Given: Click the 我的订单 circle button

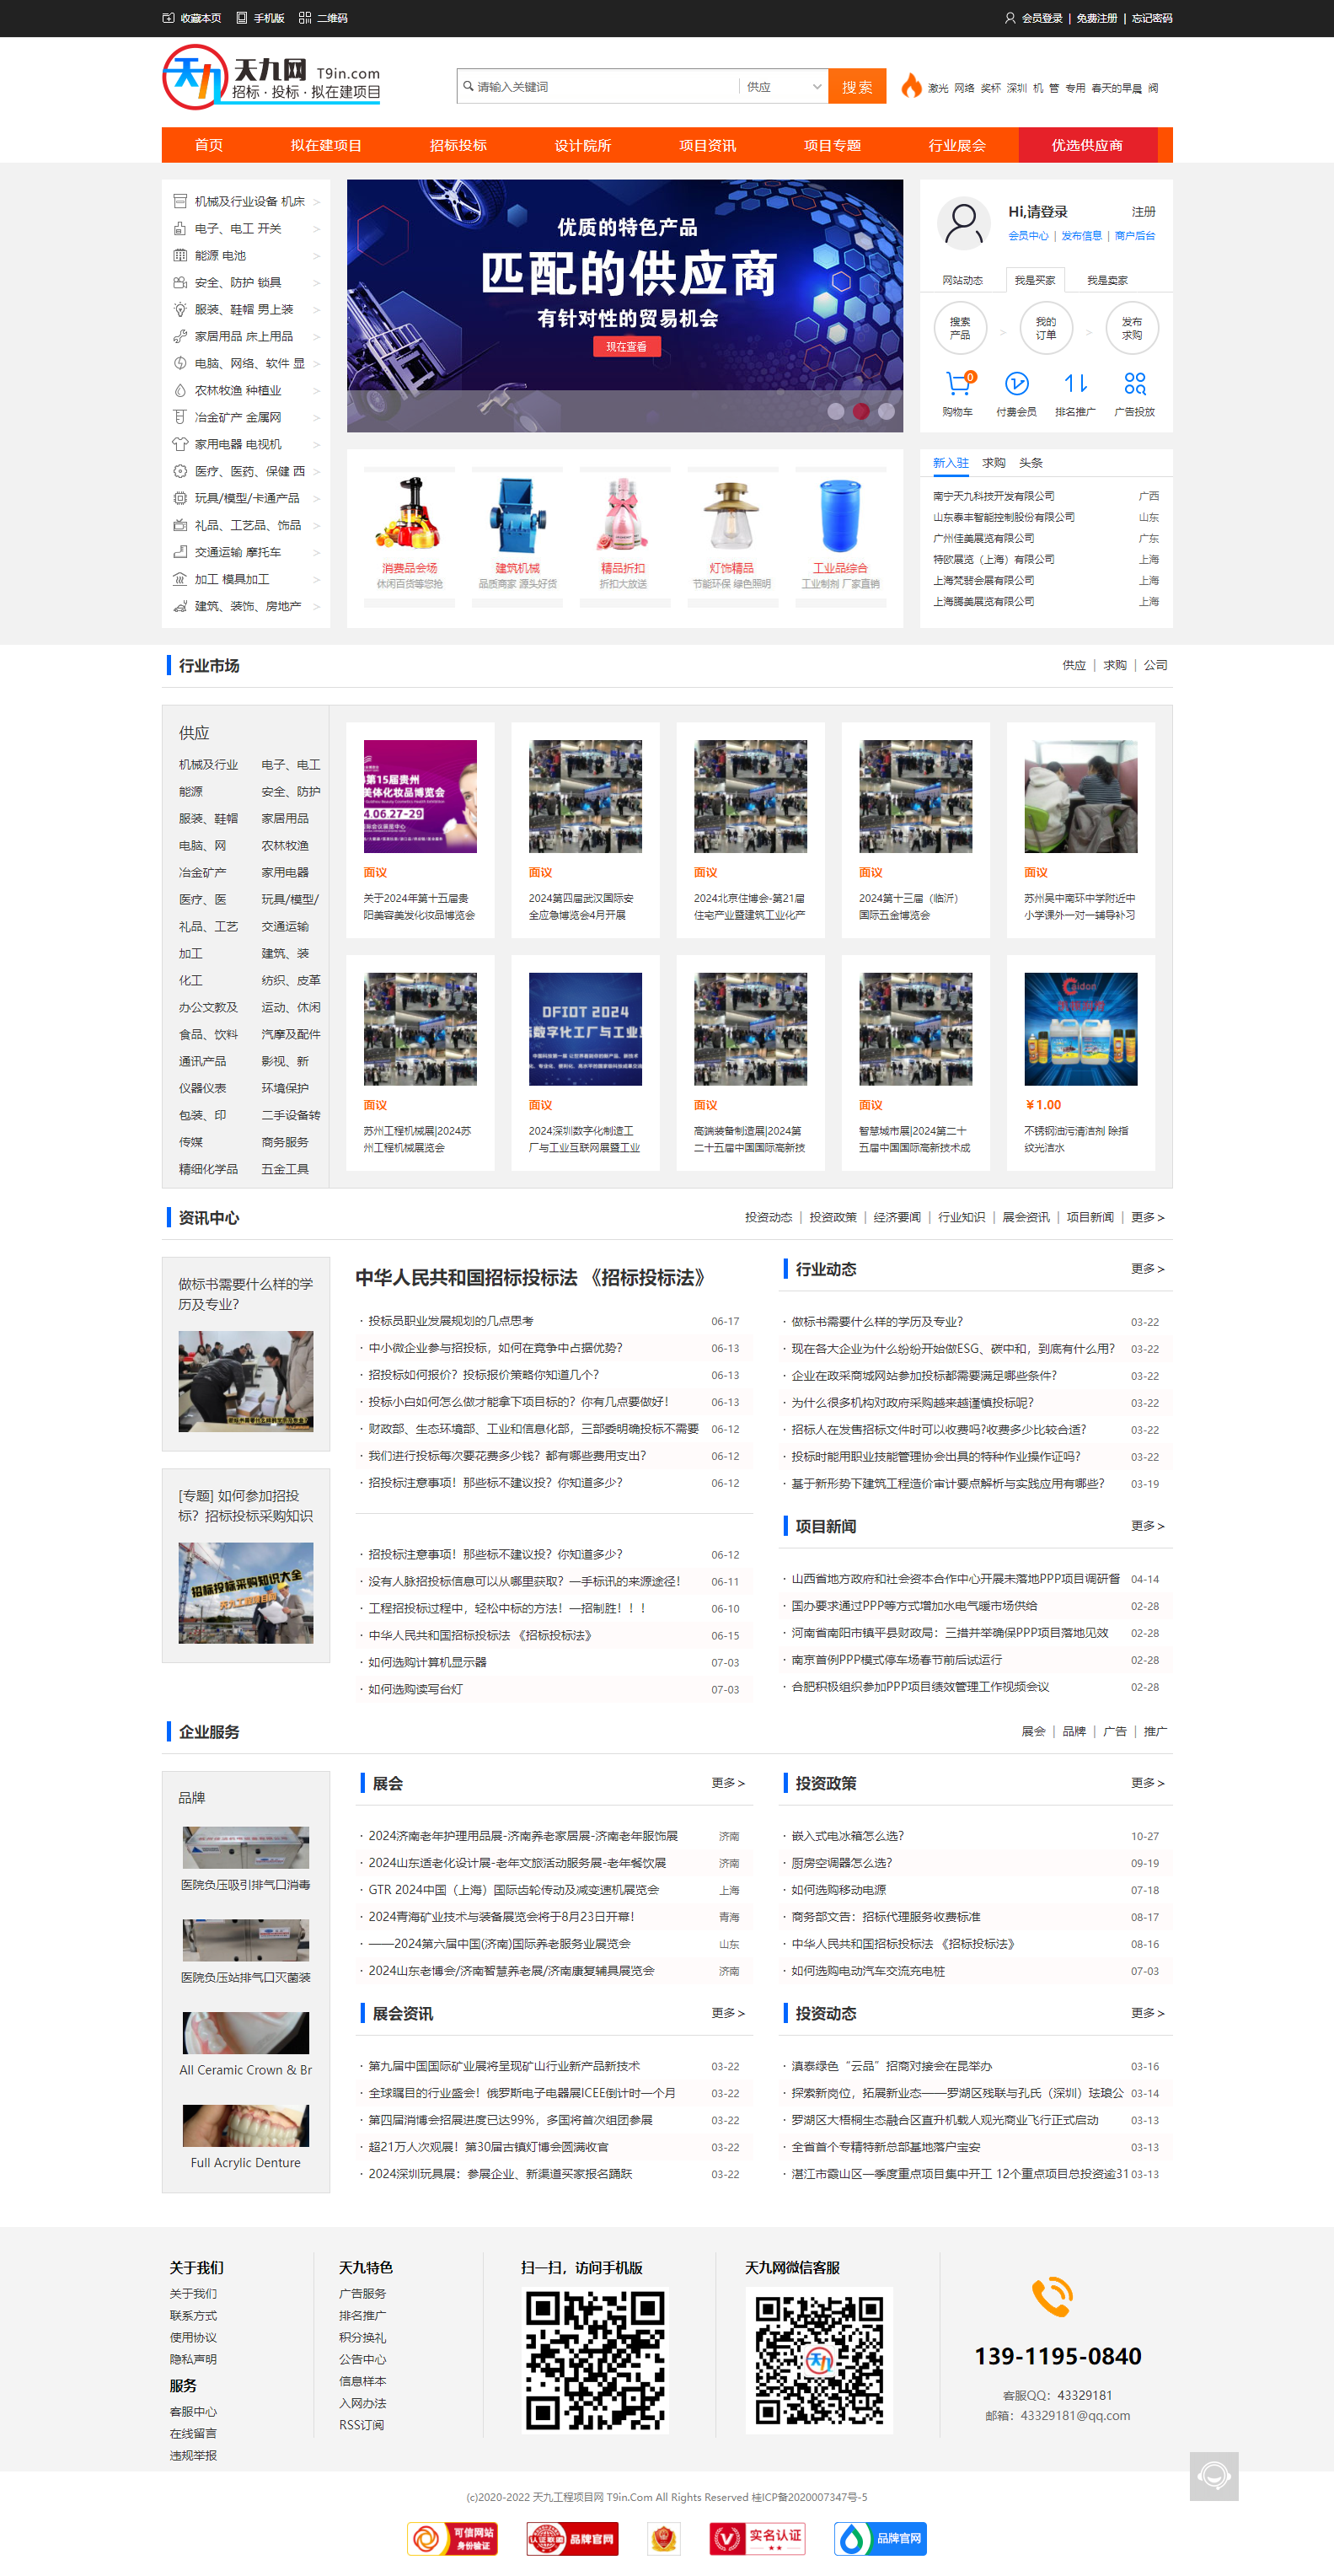Looking at the screenshot, I should click(x=1046, y=328).
